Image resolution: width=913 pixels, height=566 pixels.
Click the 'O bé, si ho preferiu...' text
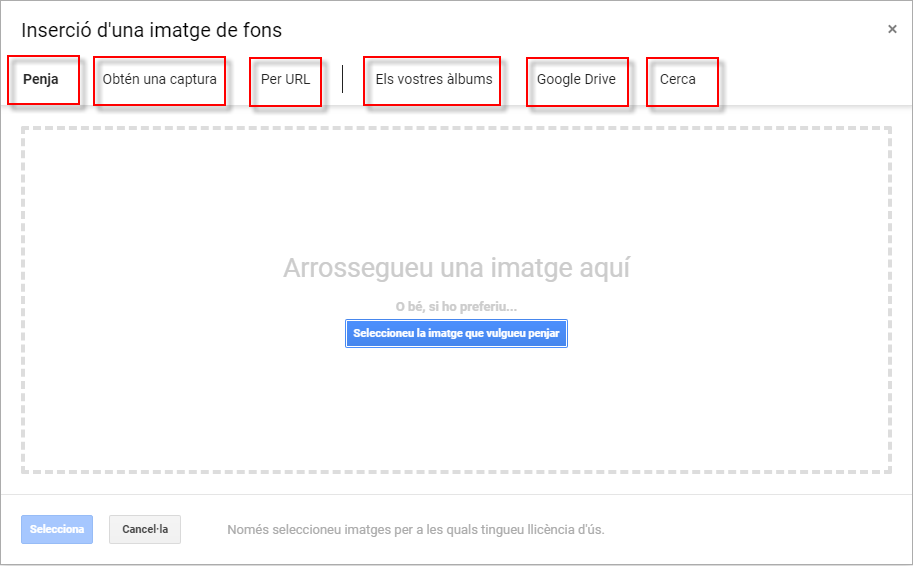(x=456, y=307)
